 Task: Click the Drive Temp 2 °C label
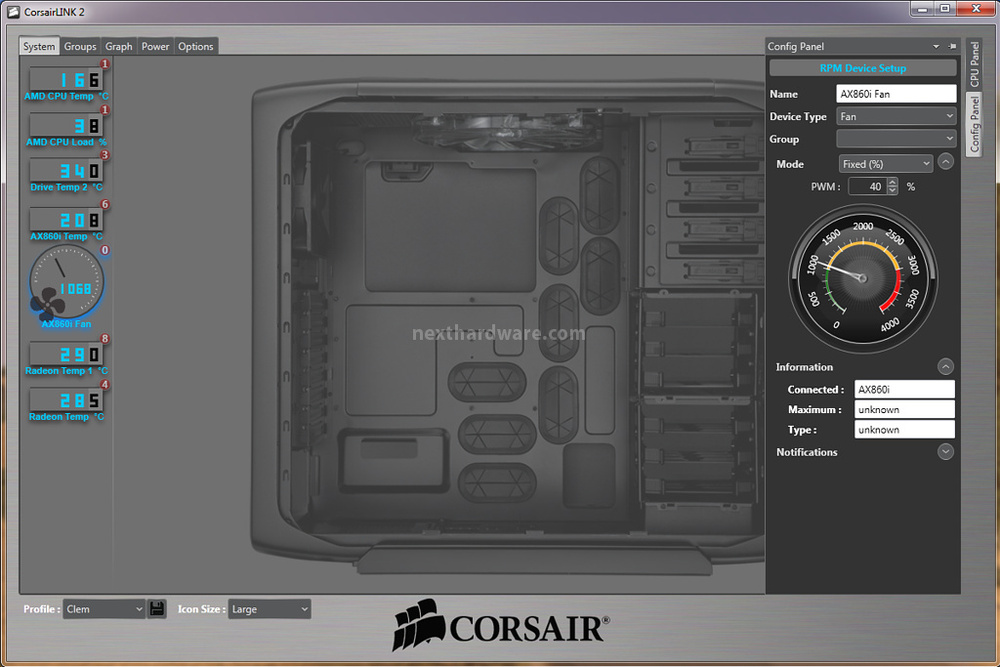click(66, 187)
